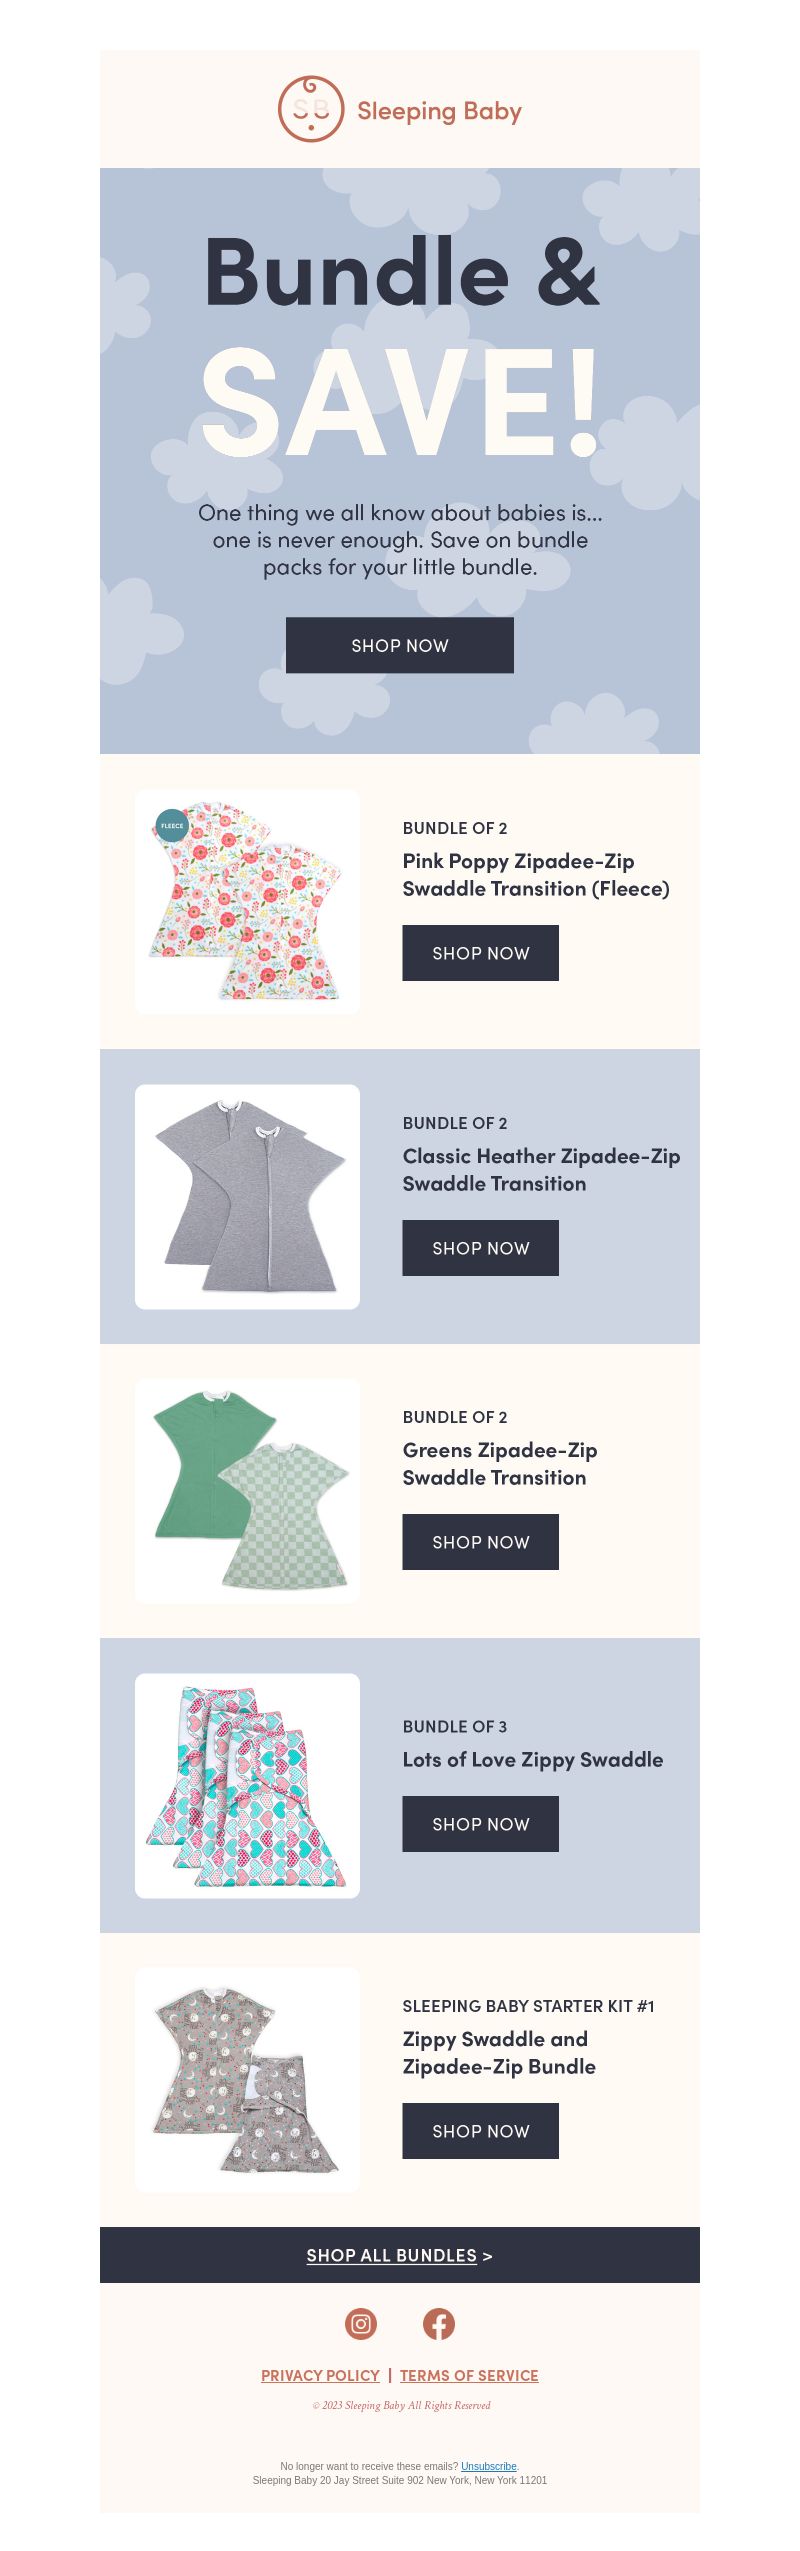
Task: View the Pink Poppy swaddle product image
Action: tap(247, 902)
